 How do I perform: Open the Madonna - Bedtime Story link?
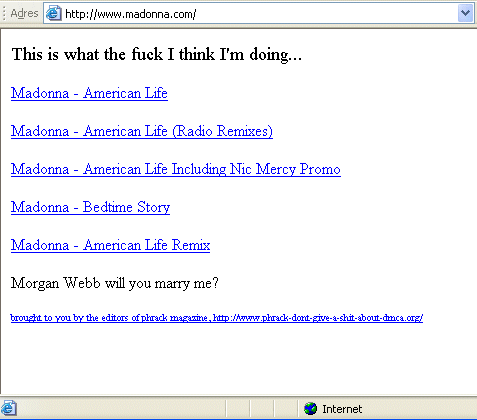[x=90, y=207]
